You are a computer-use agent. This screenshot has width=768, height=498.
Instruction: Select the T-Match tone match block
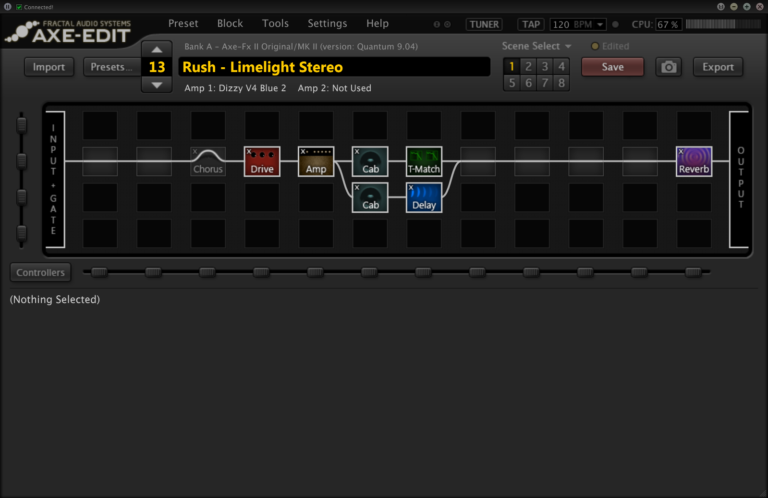424,162
